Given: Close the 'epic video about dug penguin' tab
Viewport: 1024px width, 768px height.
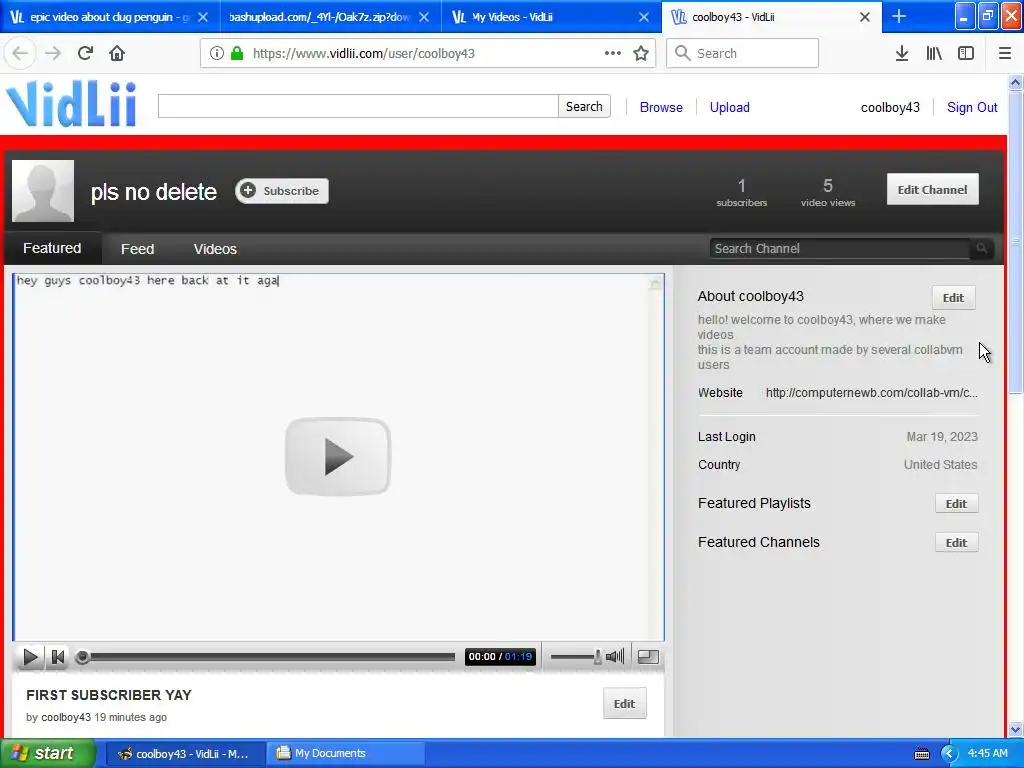Looking at the screenshot, I should pos(203,17).
